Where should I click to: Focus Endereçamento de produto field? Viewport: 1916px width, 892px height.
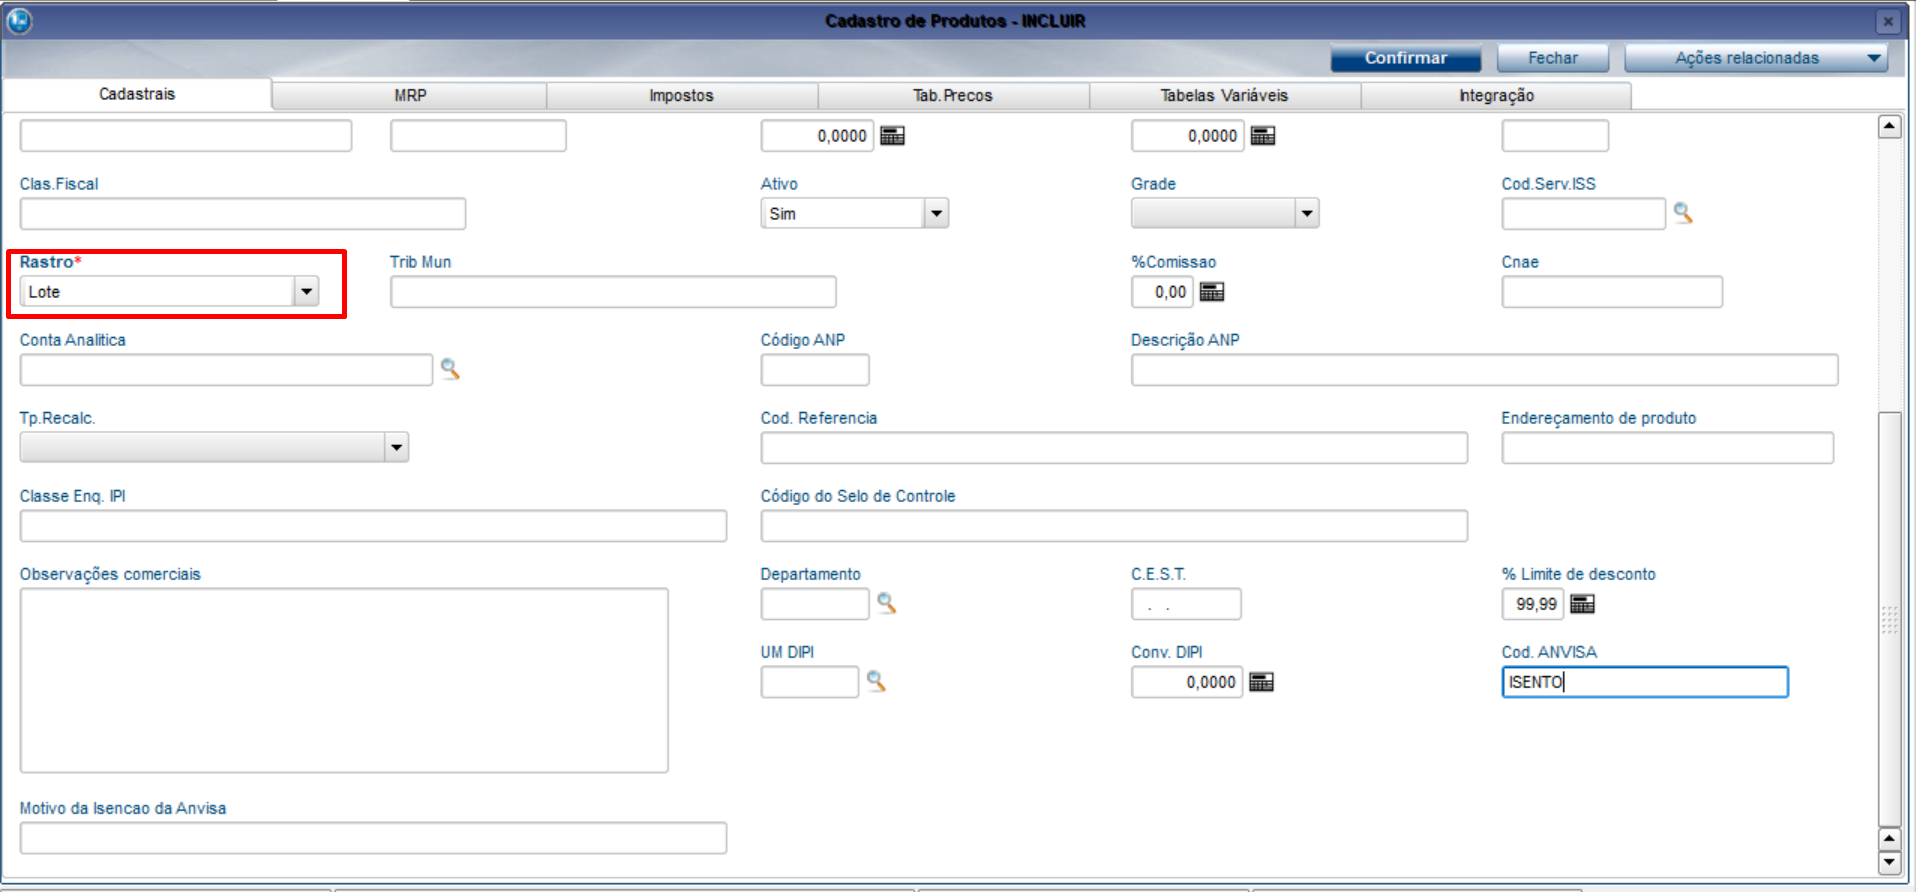pos(1668,448)
